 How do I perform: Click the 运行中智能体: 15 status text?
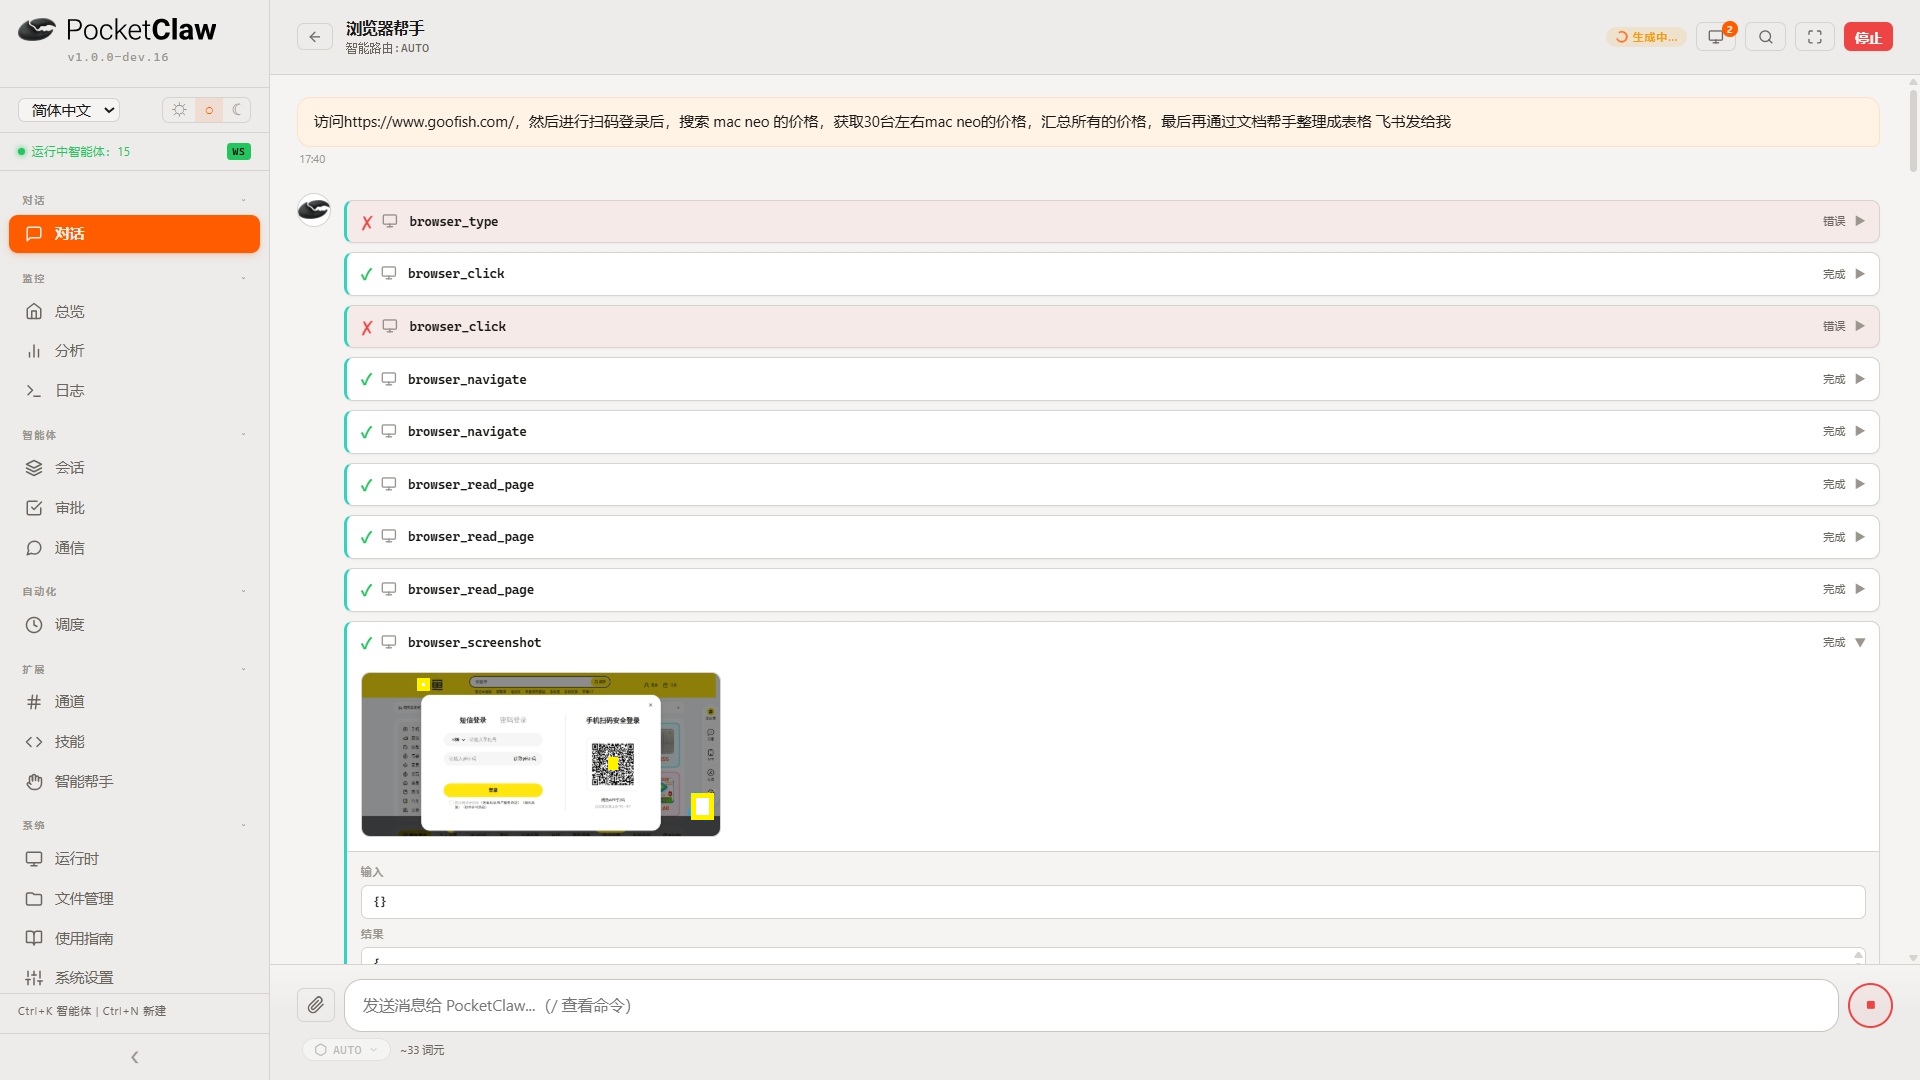click(80, 152)
